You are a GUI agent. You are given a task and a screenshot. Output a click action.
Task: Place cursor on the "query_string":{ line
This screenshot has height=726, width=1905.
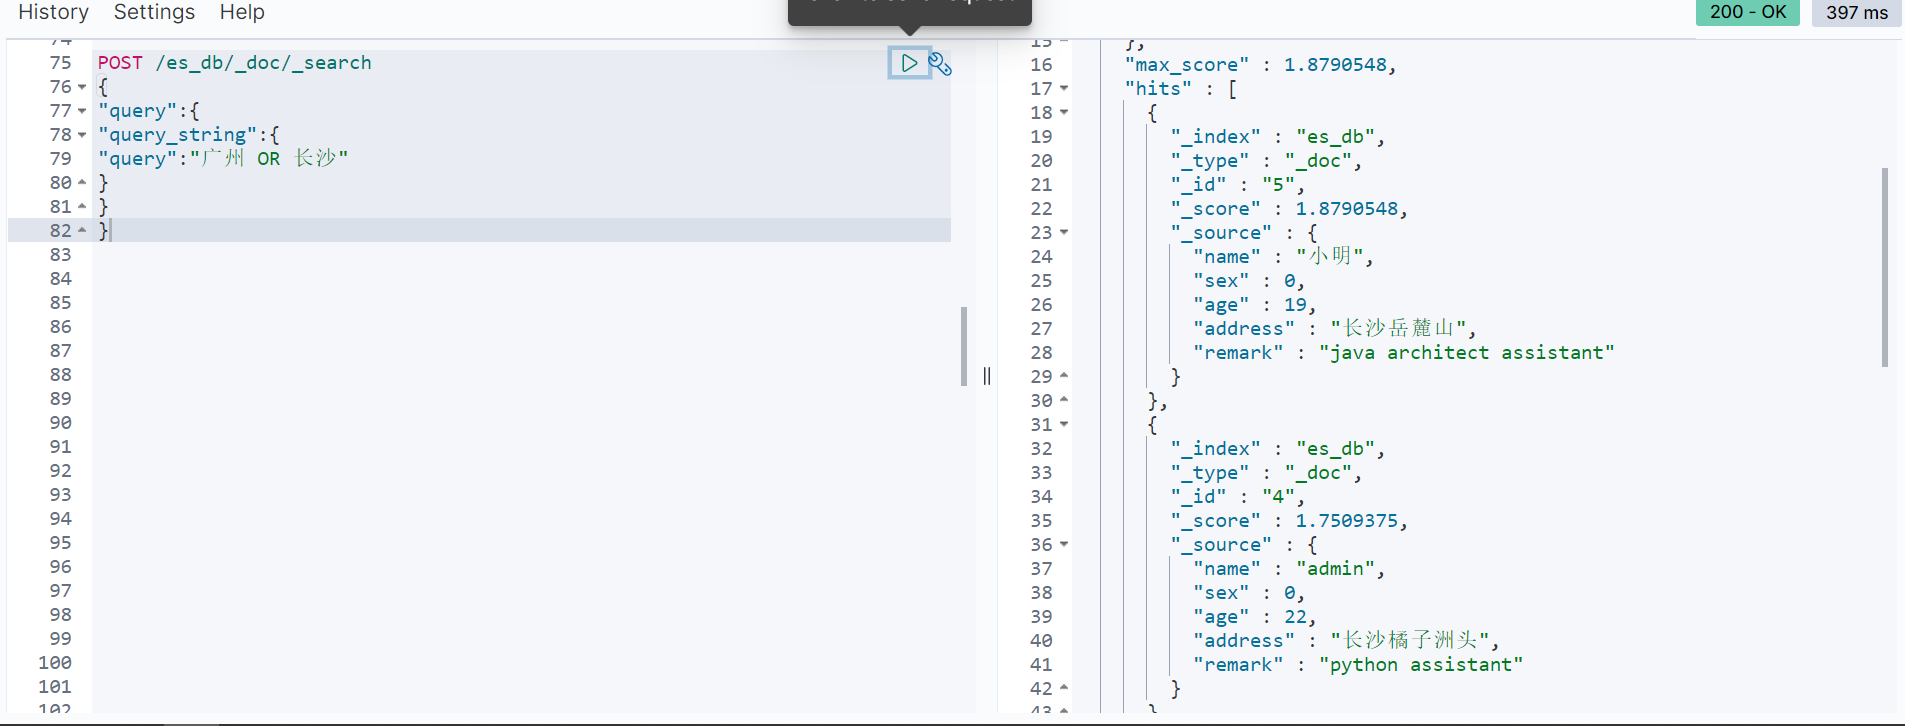(x=189, y=135)
